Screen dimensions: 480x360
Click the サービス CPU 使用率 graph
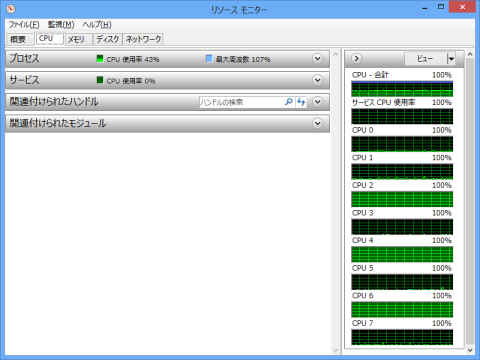[x=402, y=116]
